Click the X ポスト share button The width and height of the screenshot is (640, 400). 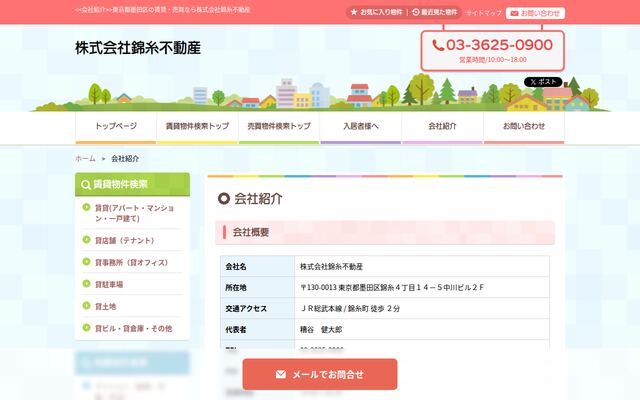543,82
